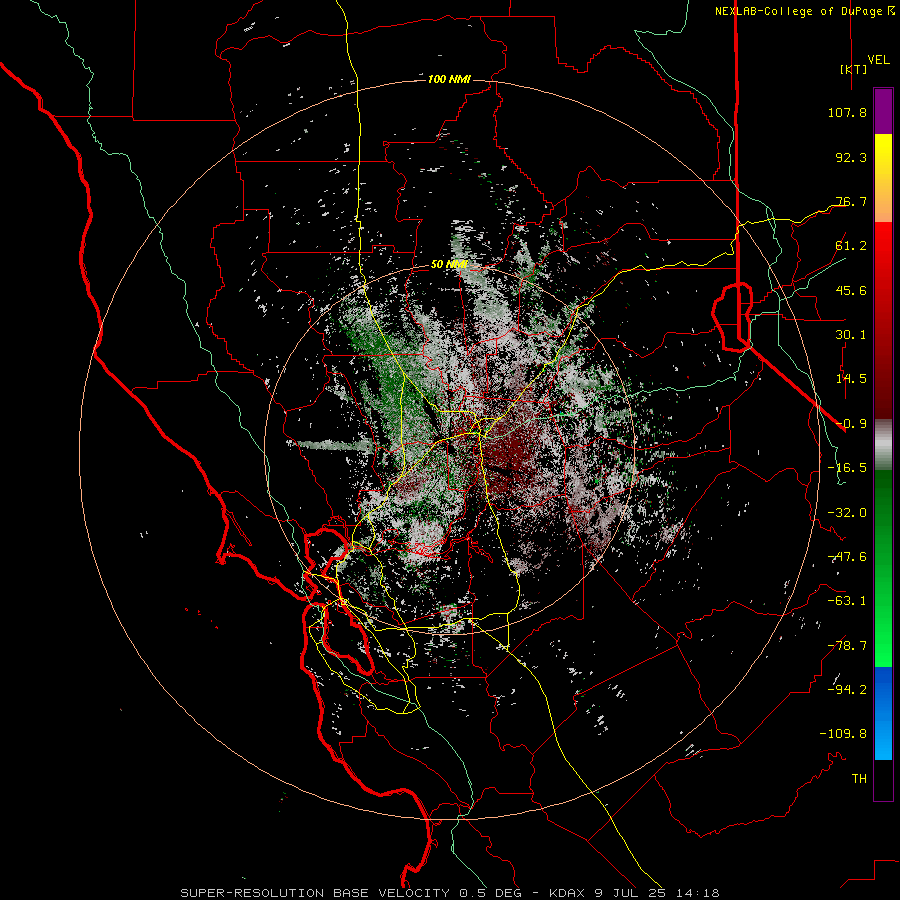Select the -63.1 legend value

coord(847,601)
